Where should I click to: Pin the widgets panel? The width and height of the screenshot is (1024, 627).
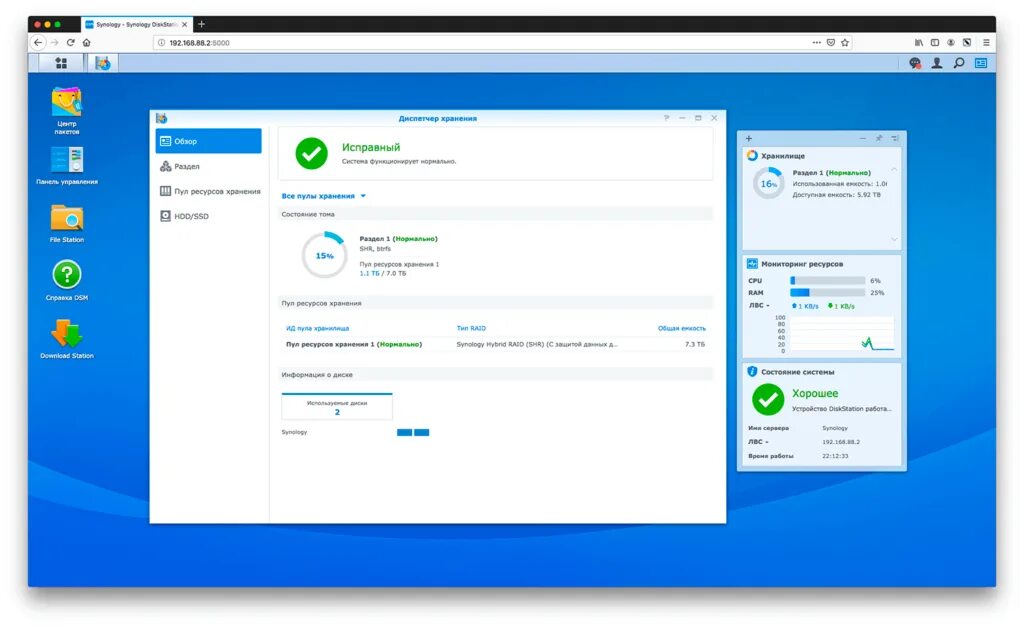(878, 138)
